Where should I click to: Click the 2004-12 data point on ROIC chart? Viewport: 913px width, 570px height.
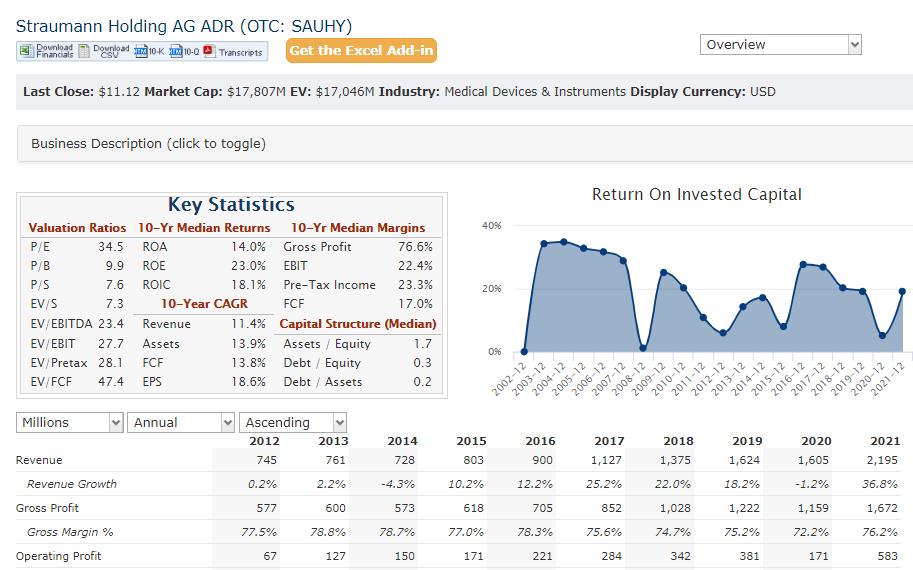564,242
